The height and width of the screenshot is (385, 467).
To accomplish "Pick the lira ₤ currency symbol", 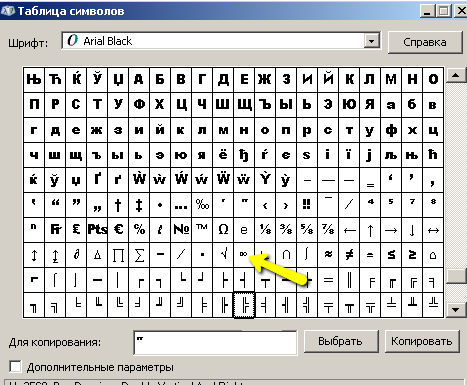I will (x=76, y=230).
